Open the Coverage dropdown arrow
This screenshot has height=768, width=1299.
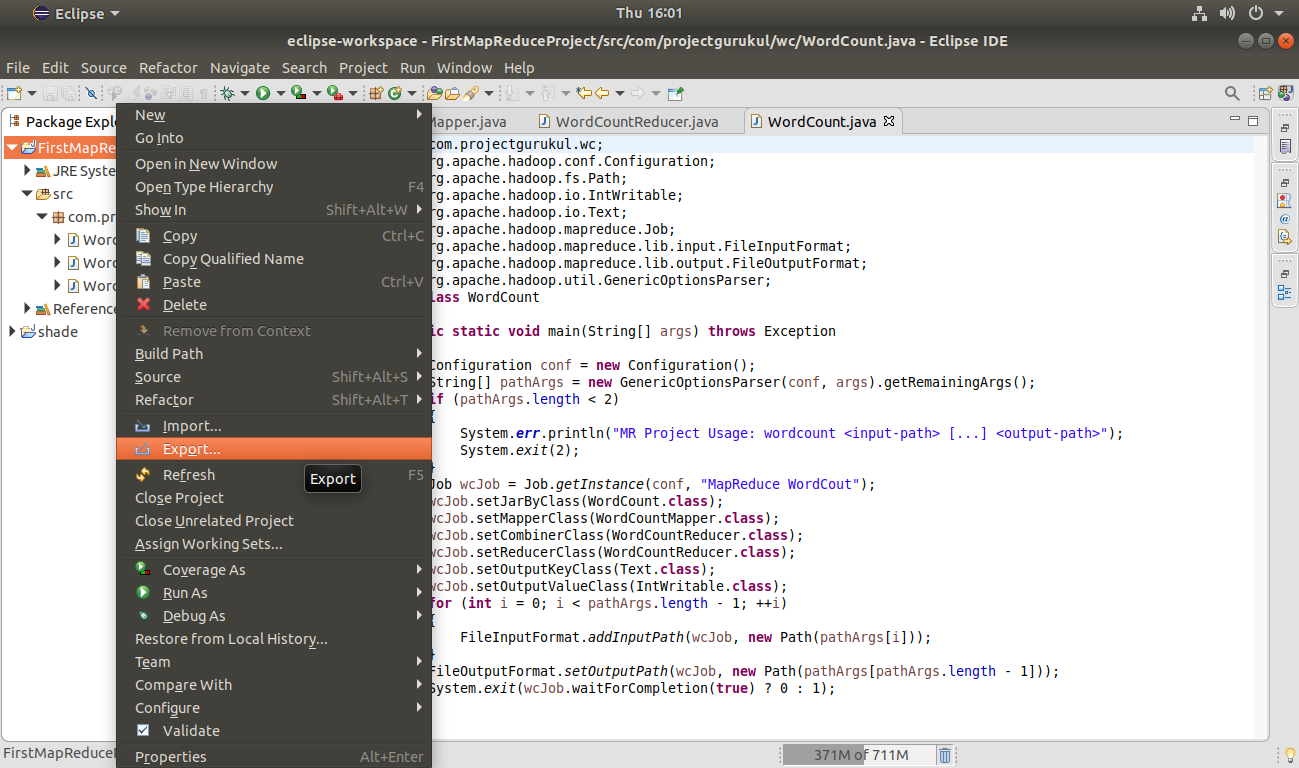[x=316, y=93]
